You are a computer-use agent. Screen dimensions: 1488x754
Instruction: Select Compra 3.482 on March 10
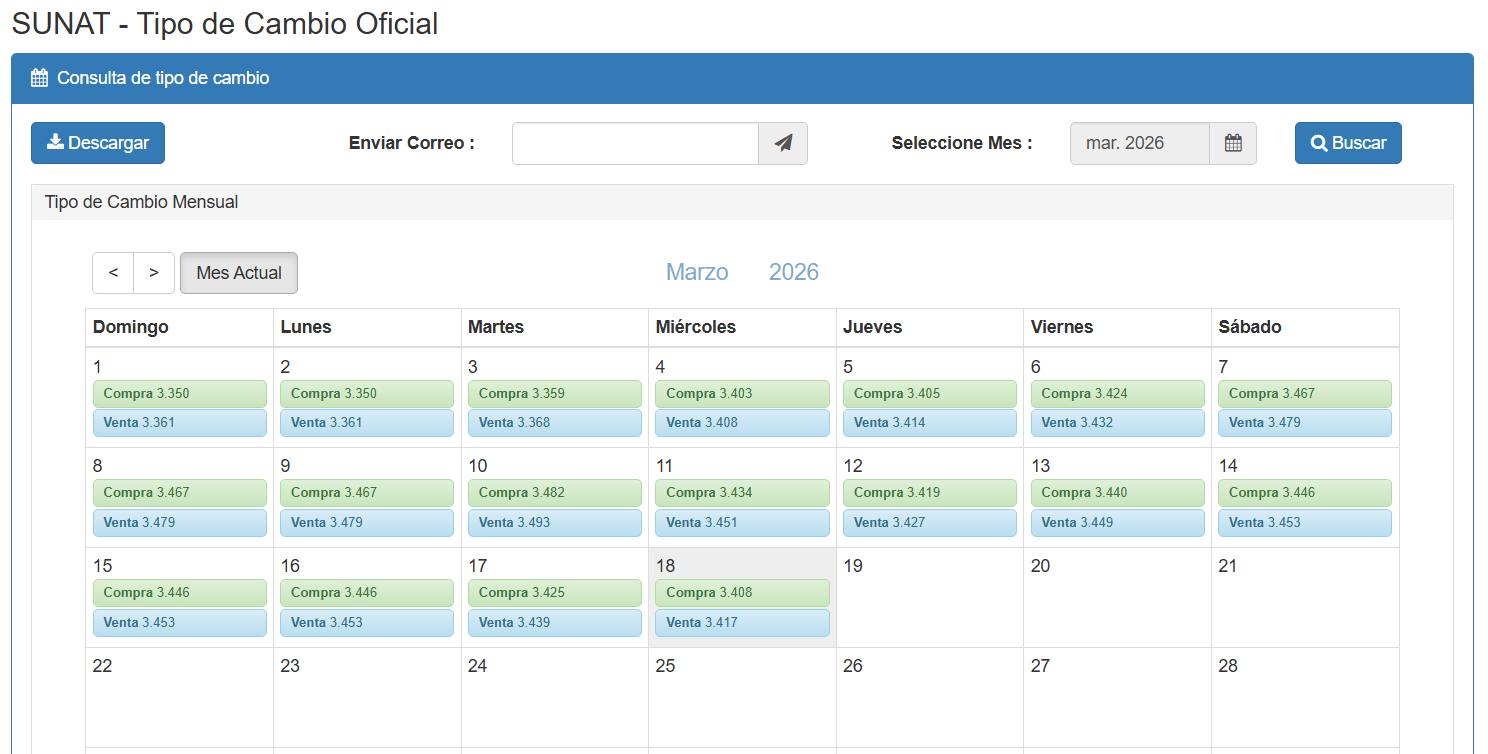point(555,493)
